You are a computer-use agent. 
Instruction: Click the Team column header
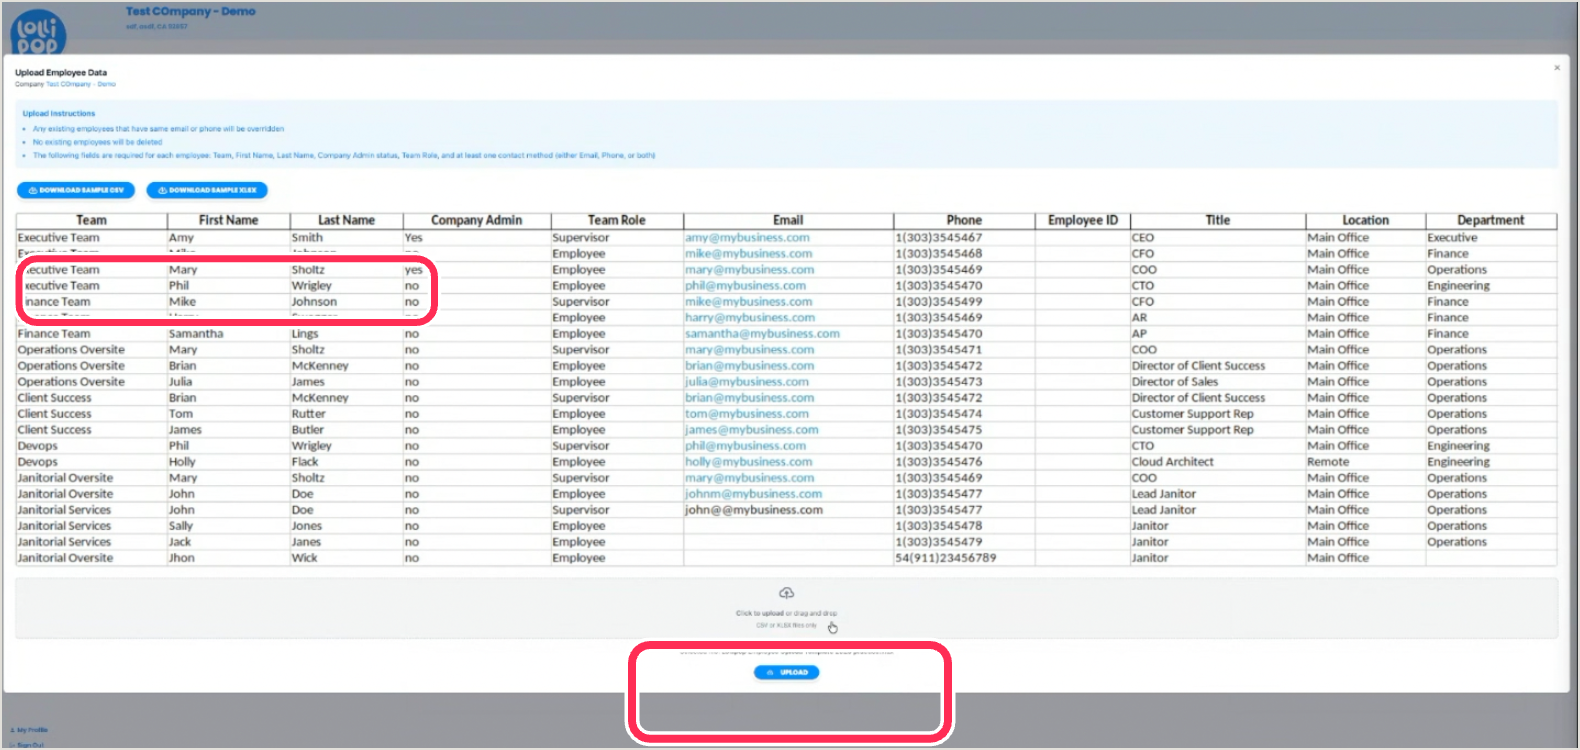(91, 220)
